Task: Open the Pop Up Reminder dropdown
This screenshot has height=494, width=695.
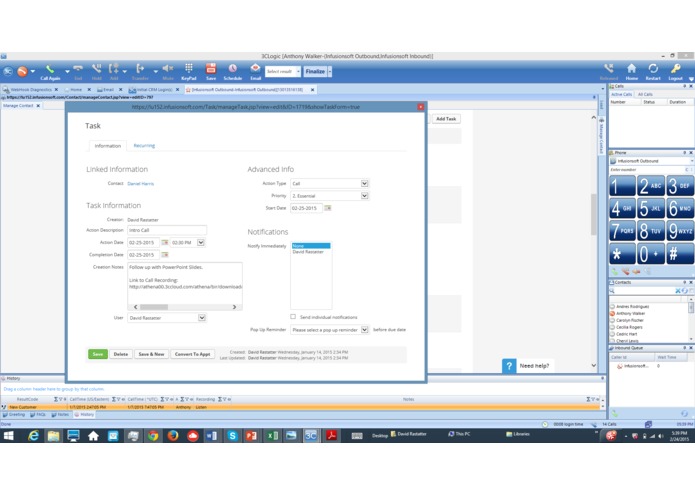Action: click(x=364, y=330)
